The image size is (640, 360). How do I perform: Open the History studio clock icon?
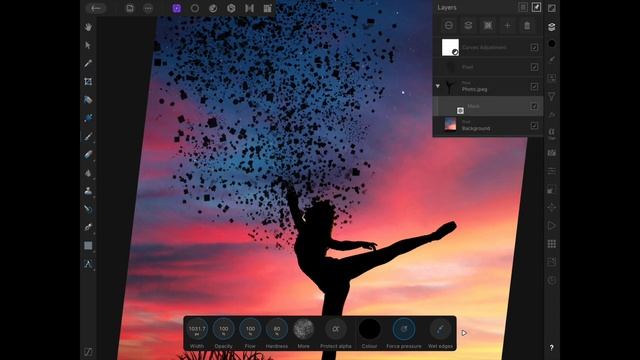tap(551, 280)
